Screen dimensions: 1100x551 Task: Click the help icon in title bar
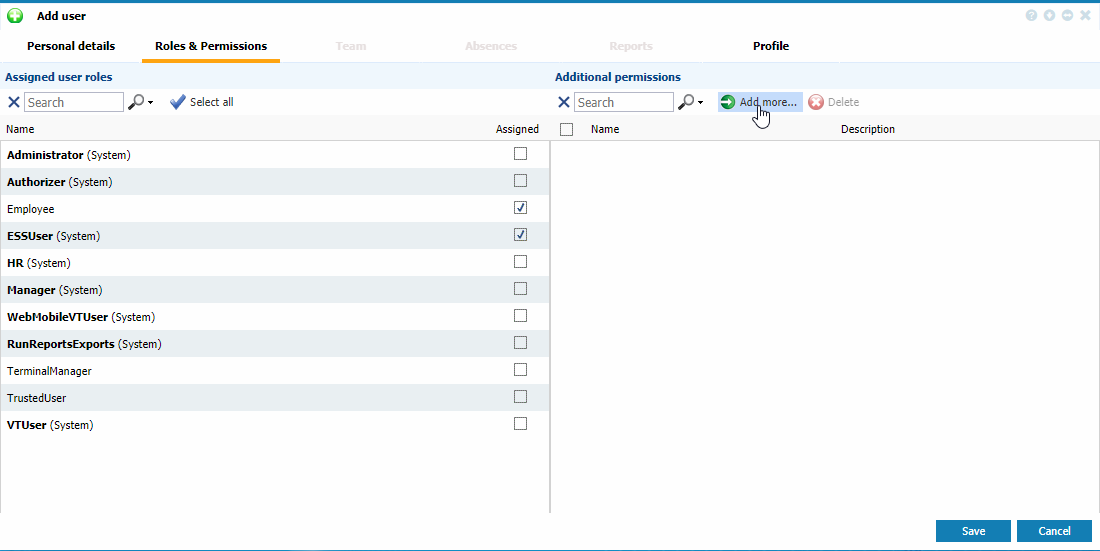tap(1031, 16)
